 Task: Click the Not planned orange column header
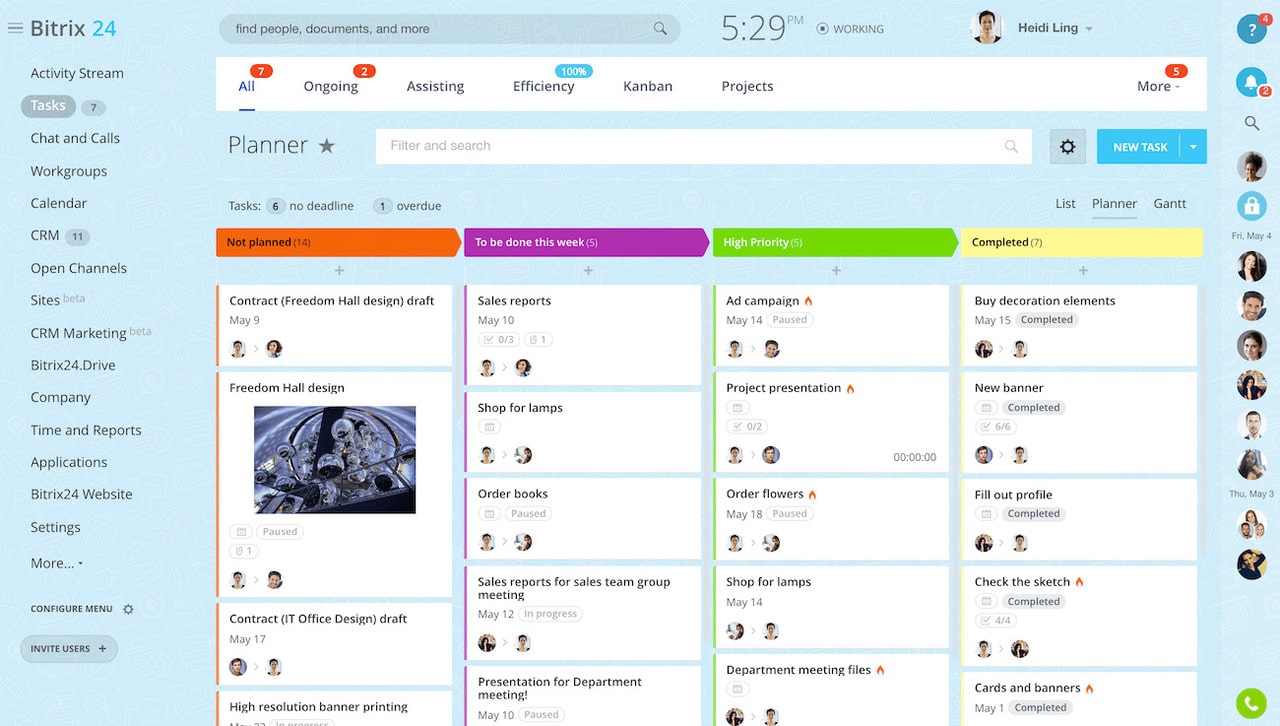point(338,242)
